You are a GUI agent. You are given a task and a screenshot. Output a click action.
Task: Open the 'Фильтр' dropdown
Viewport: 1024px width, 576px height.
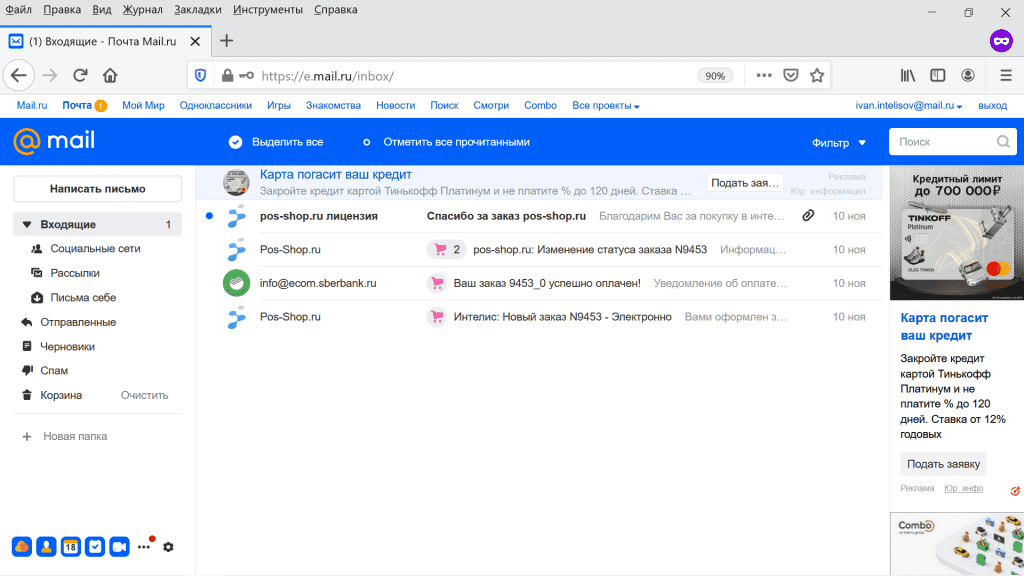[x=838, y=142]
